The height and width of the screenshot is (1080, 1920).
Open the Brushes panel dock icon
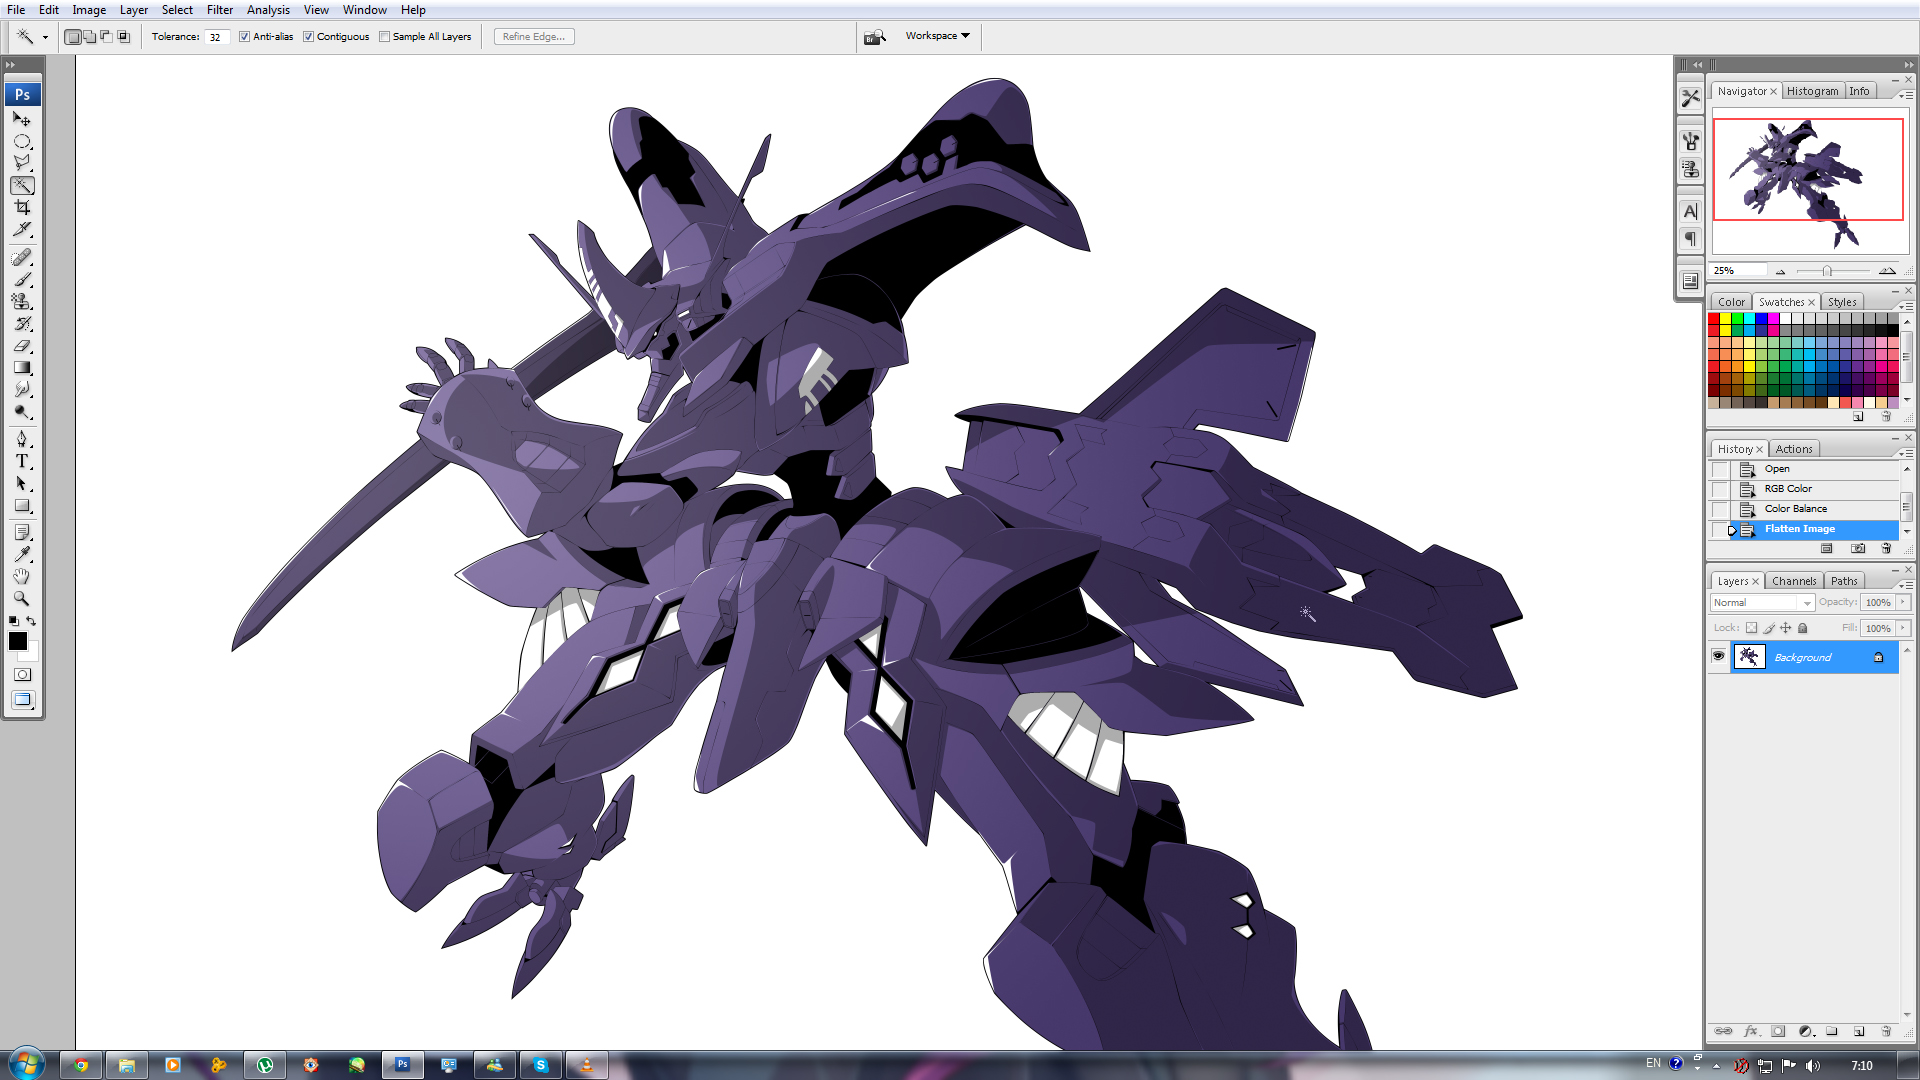[x=1690, y=141]
